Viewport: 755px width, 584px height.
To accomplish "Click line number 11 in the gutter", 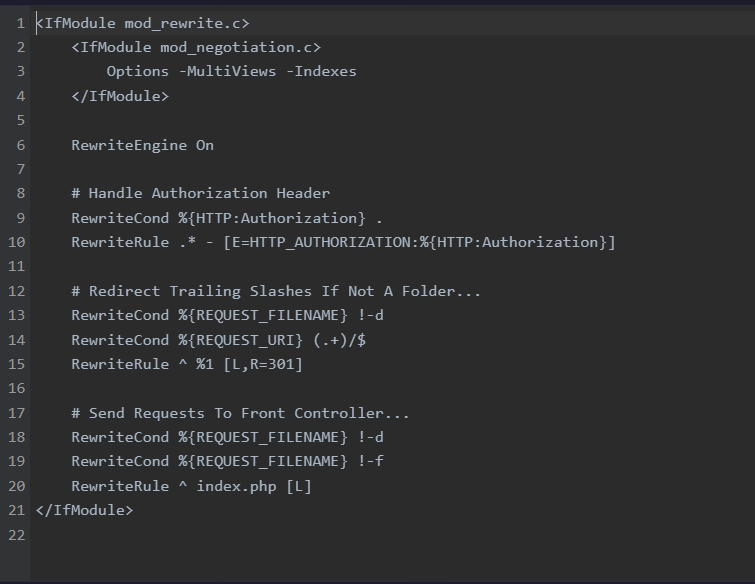I will [16, 266].
